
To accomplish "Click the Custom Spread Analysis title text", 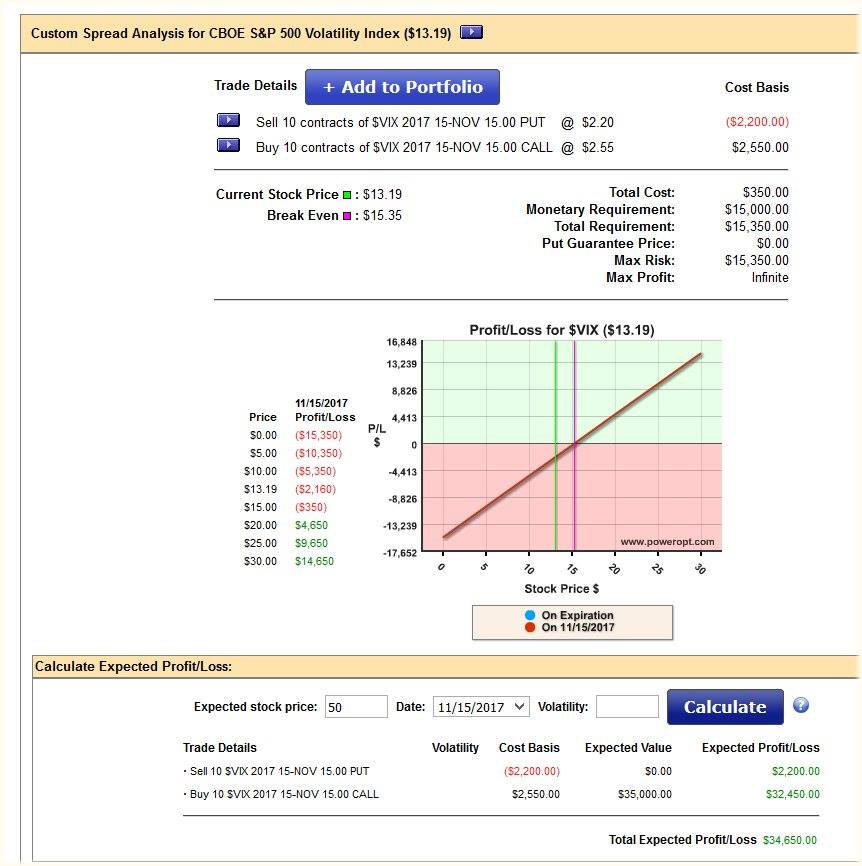I will click(x=241, y=33).
